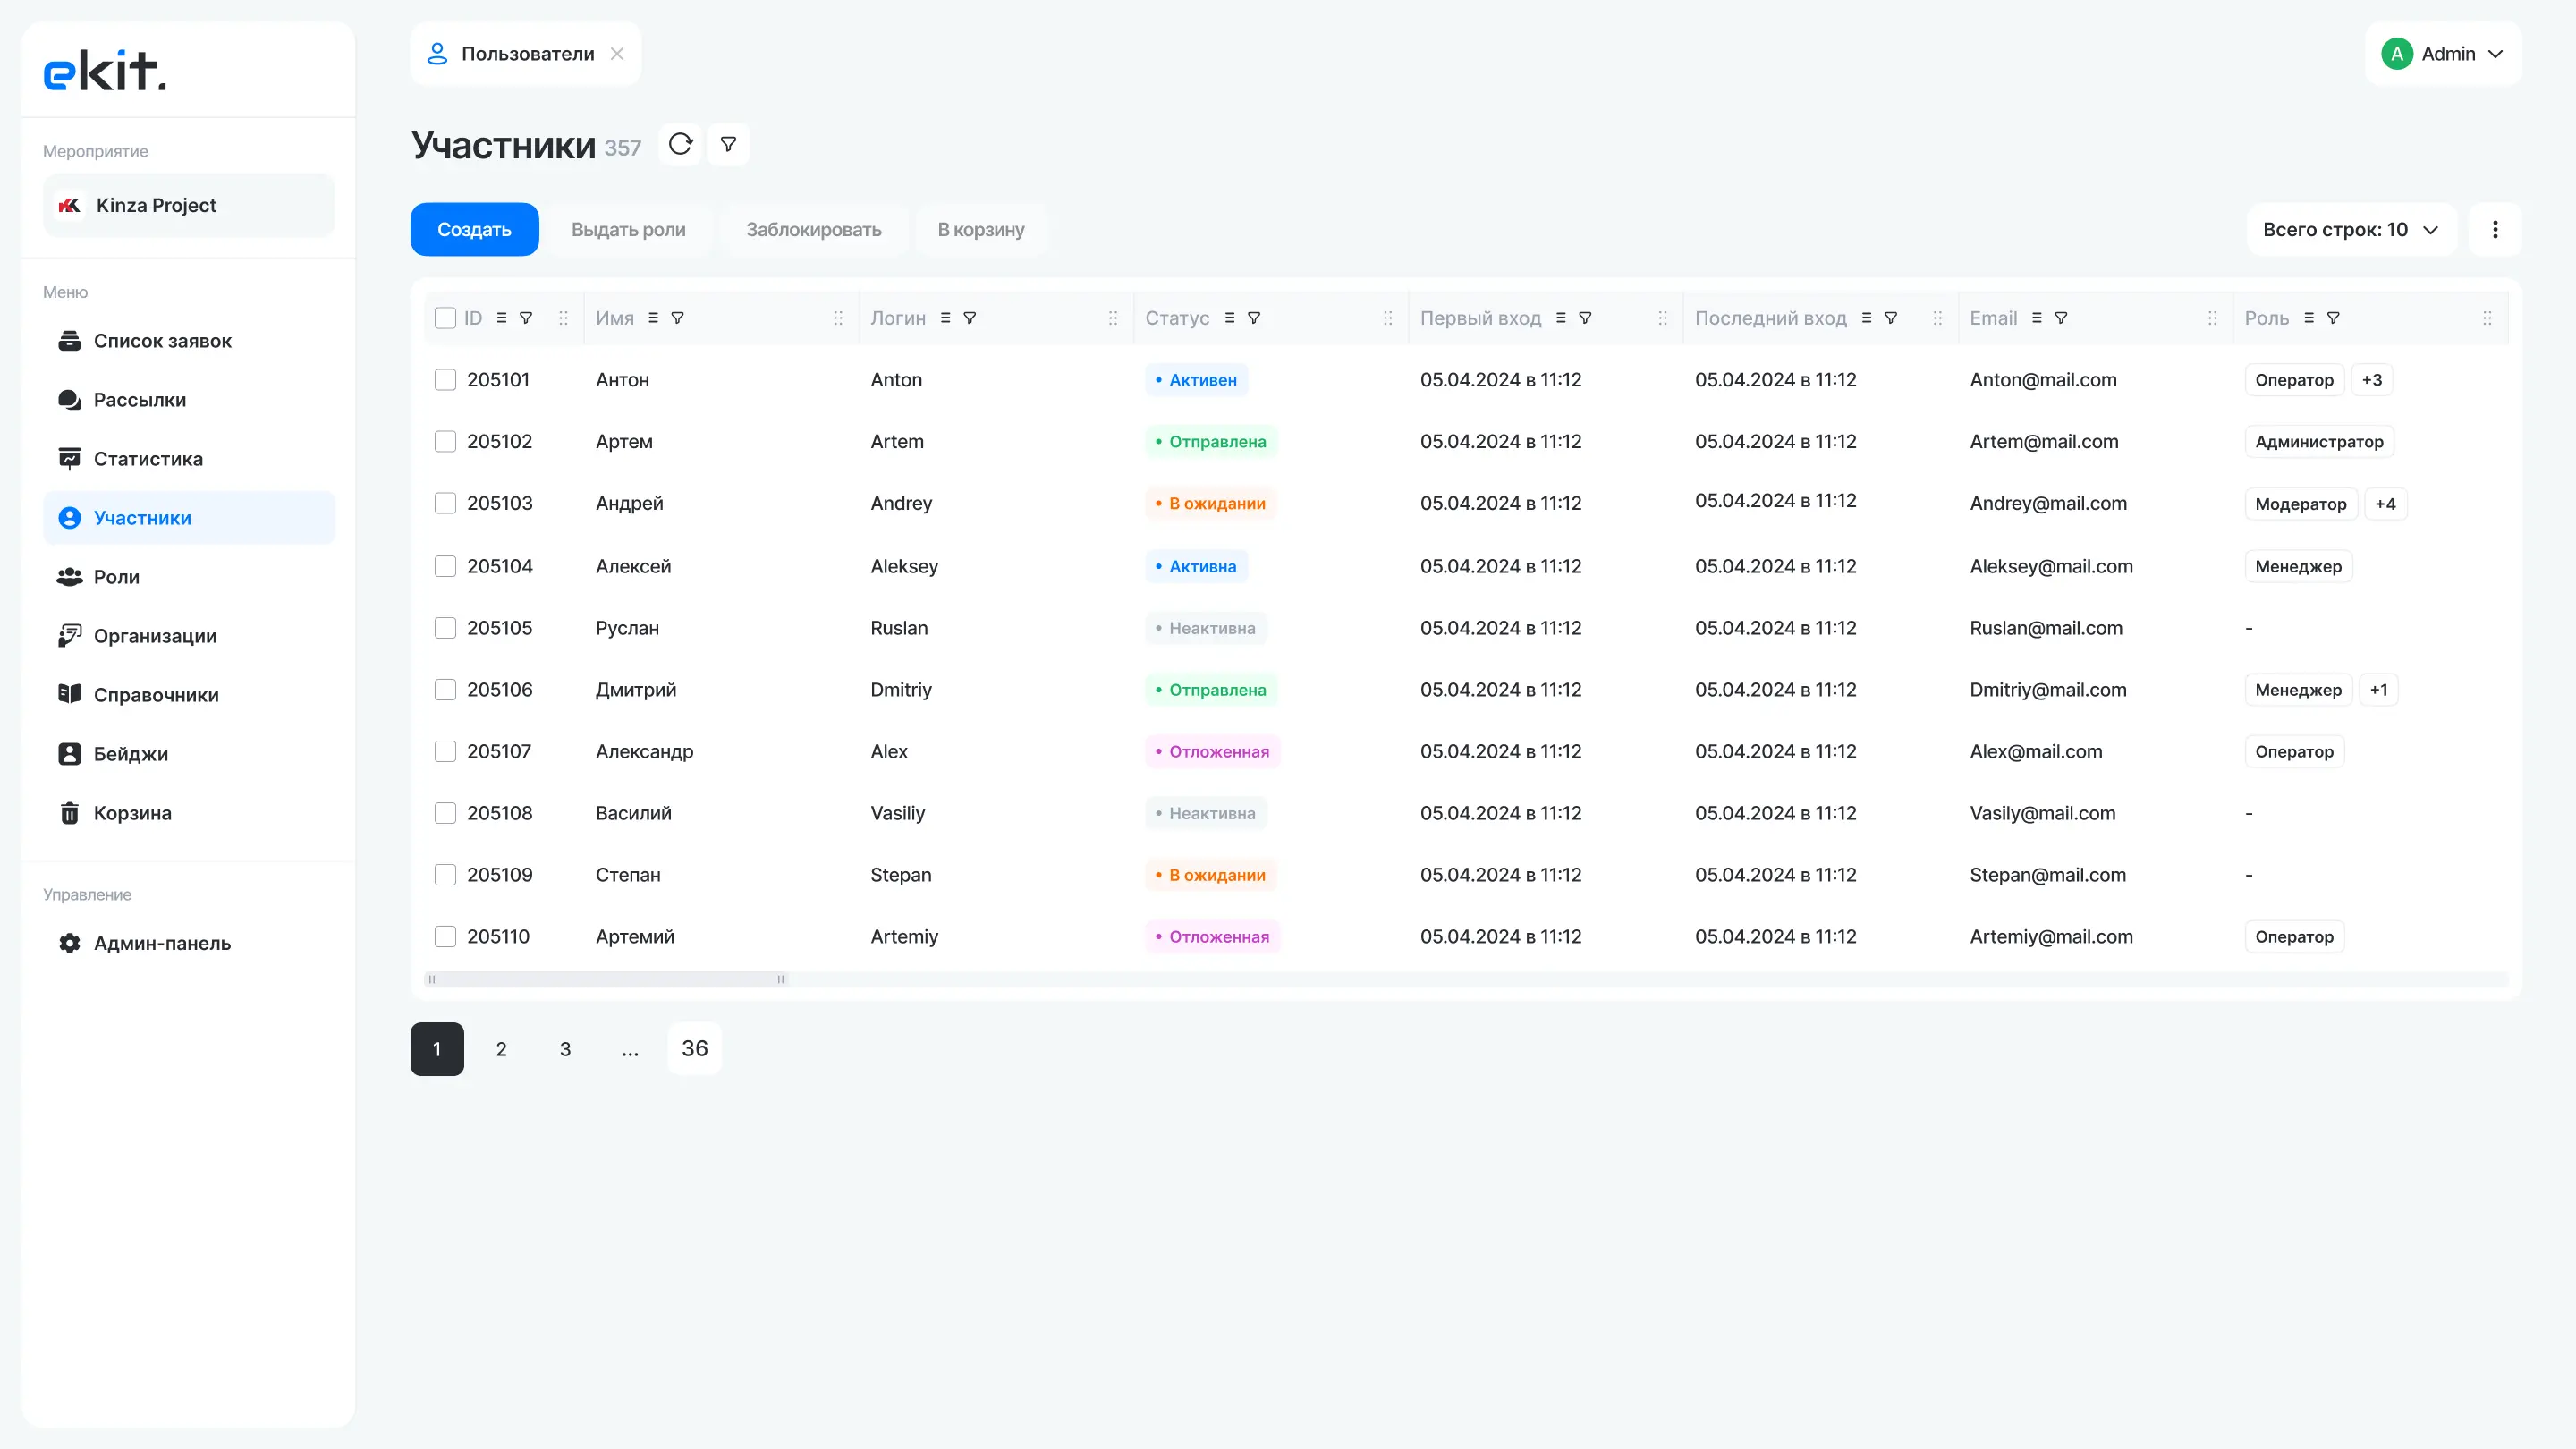
Task: Click the sort icon in the ID column
Action: [502, 318]
